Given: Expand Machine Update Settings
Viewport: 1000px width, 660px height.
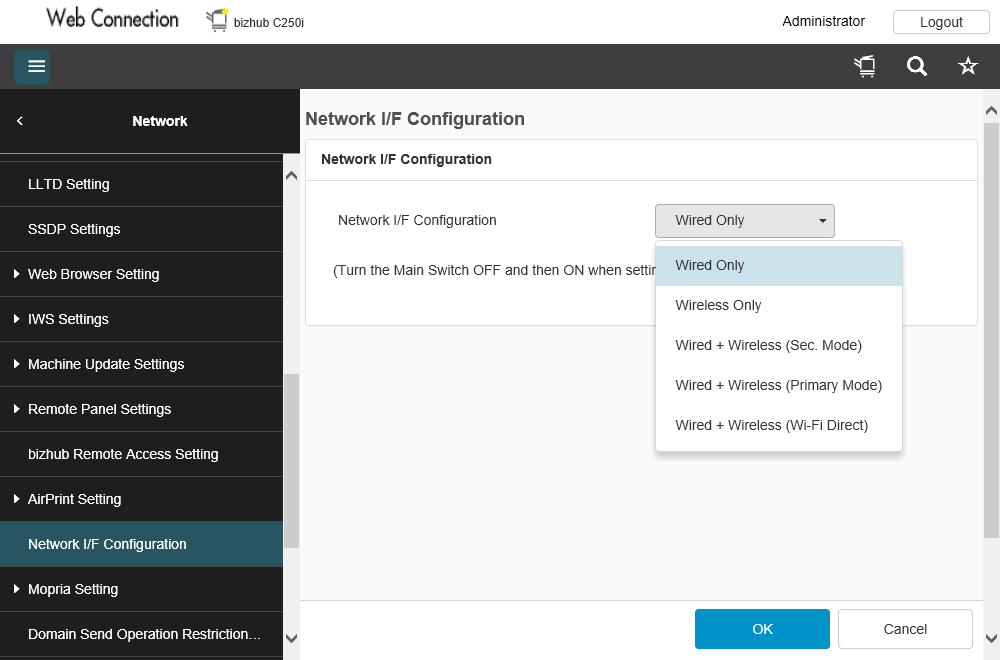Looking at the screenshot, I should [105, 364].
